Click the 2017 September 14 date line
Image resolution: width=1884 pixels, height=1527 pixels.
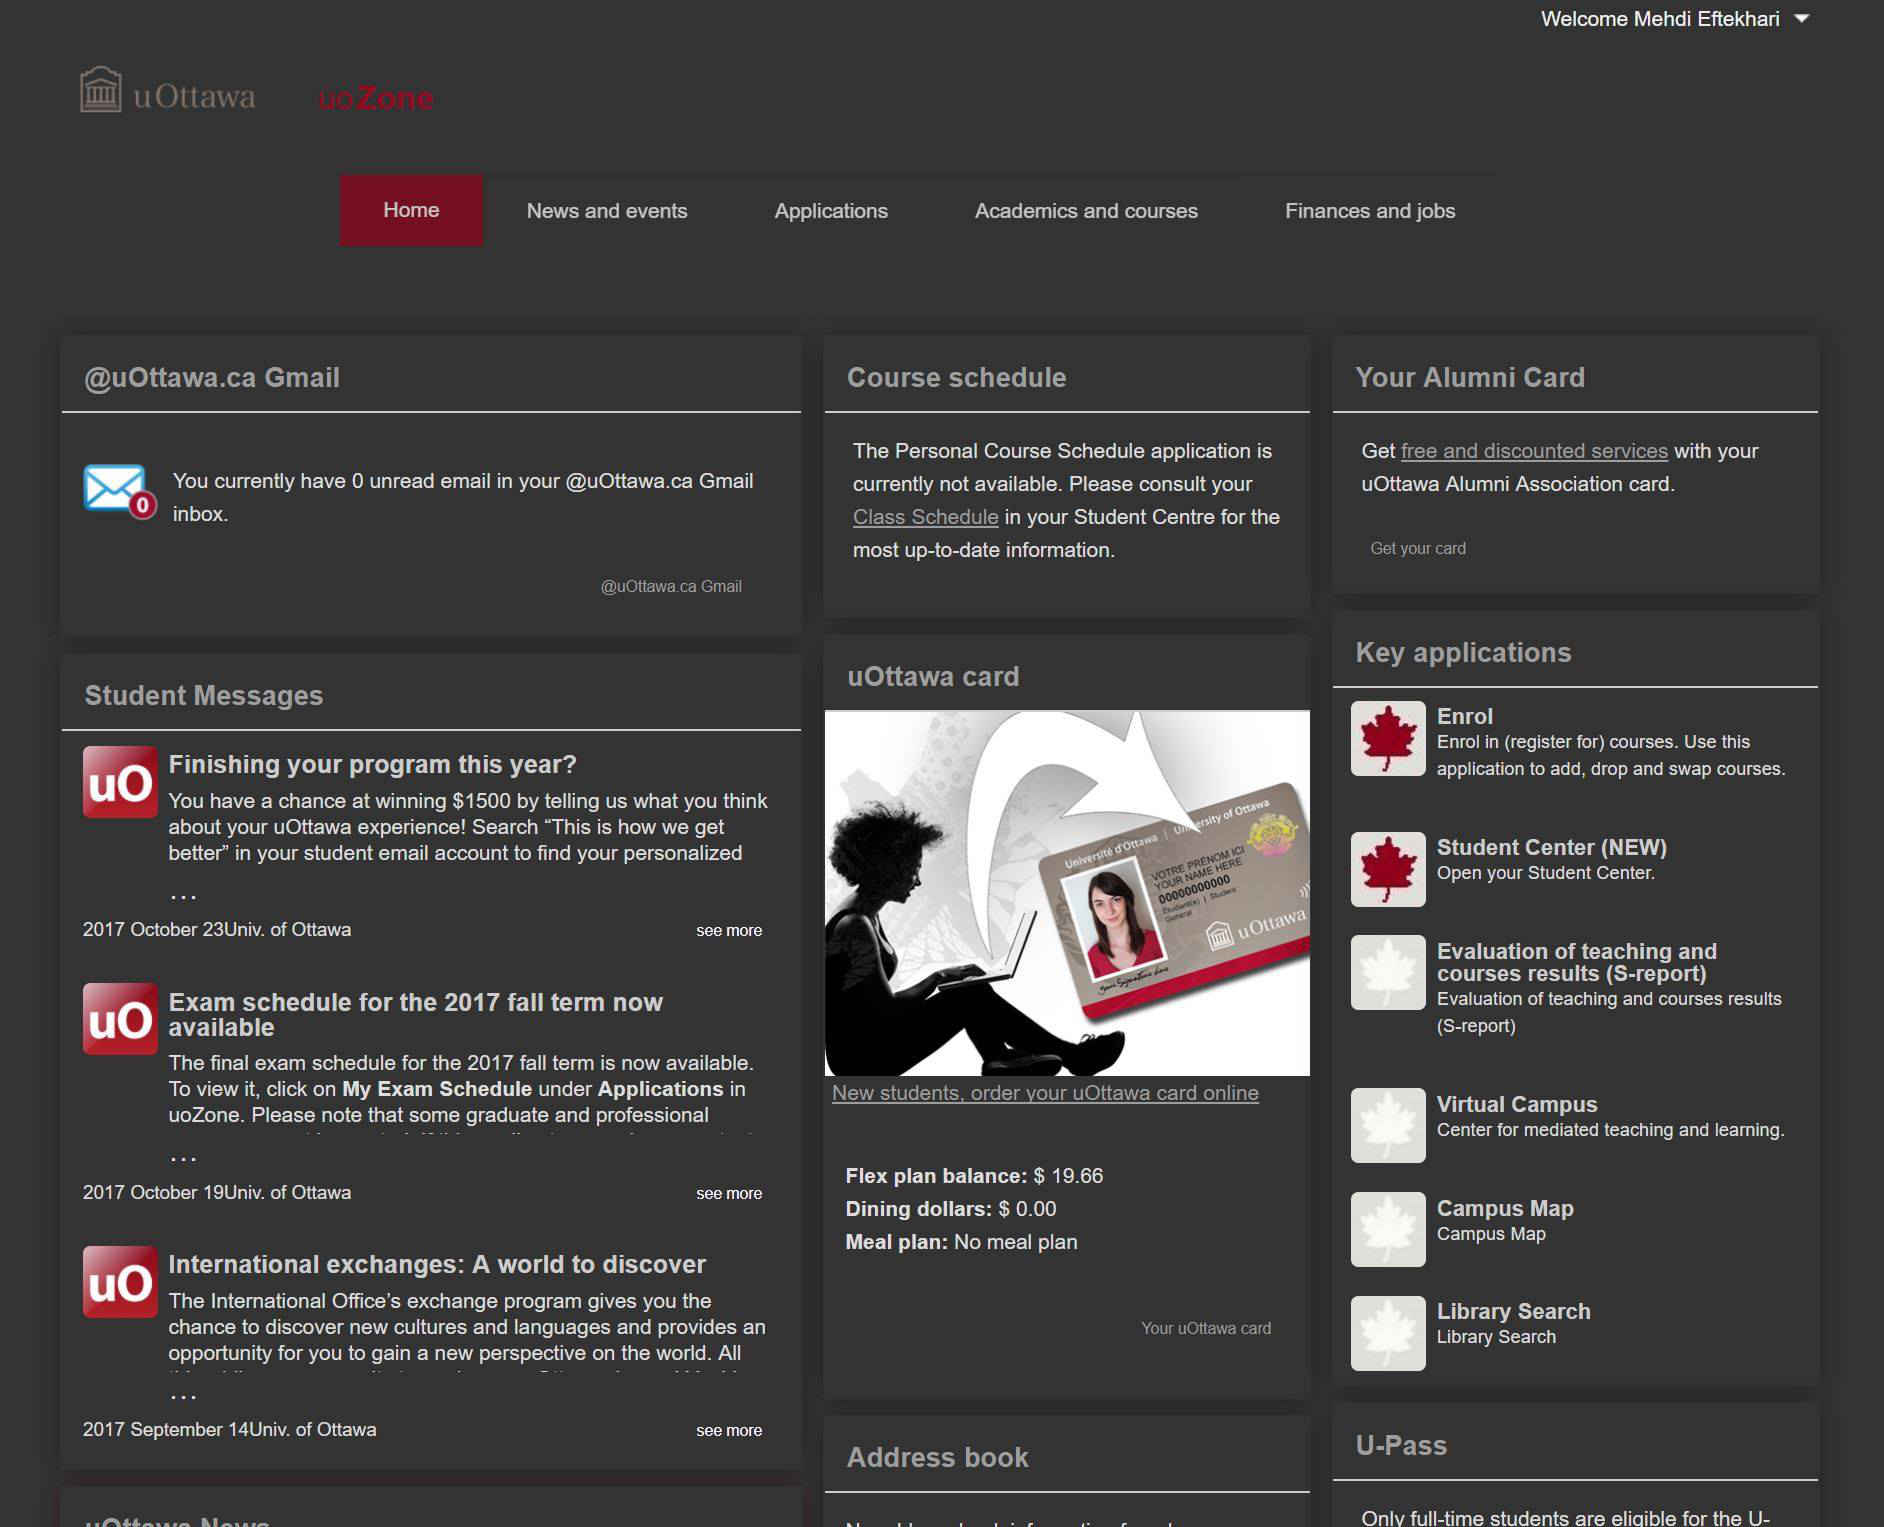coord(230,1430)
